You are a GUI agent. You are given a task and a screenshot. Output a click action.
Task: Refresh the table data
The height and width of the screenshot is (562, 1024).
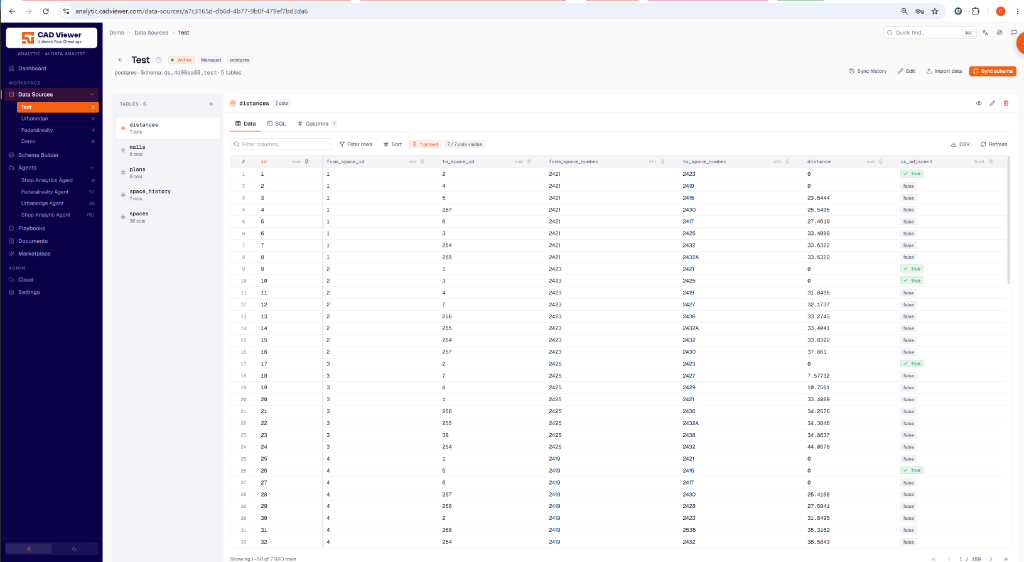[993, 144]
